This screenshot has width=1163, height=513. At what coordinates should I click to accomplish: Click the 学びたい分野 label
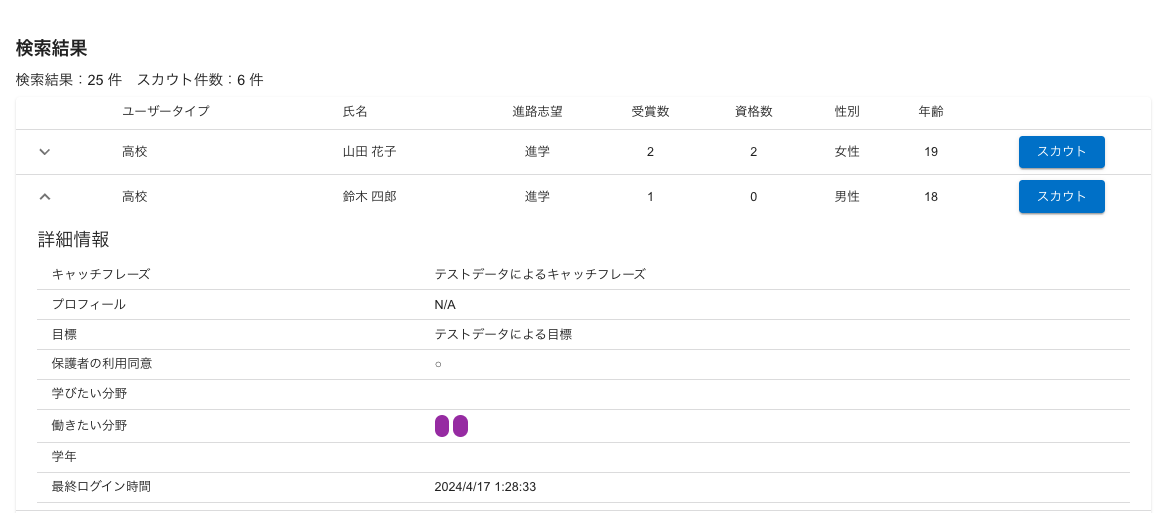coord(90,394)
